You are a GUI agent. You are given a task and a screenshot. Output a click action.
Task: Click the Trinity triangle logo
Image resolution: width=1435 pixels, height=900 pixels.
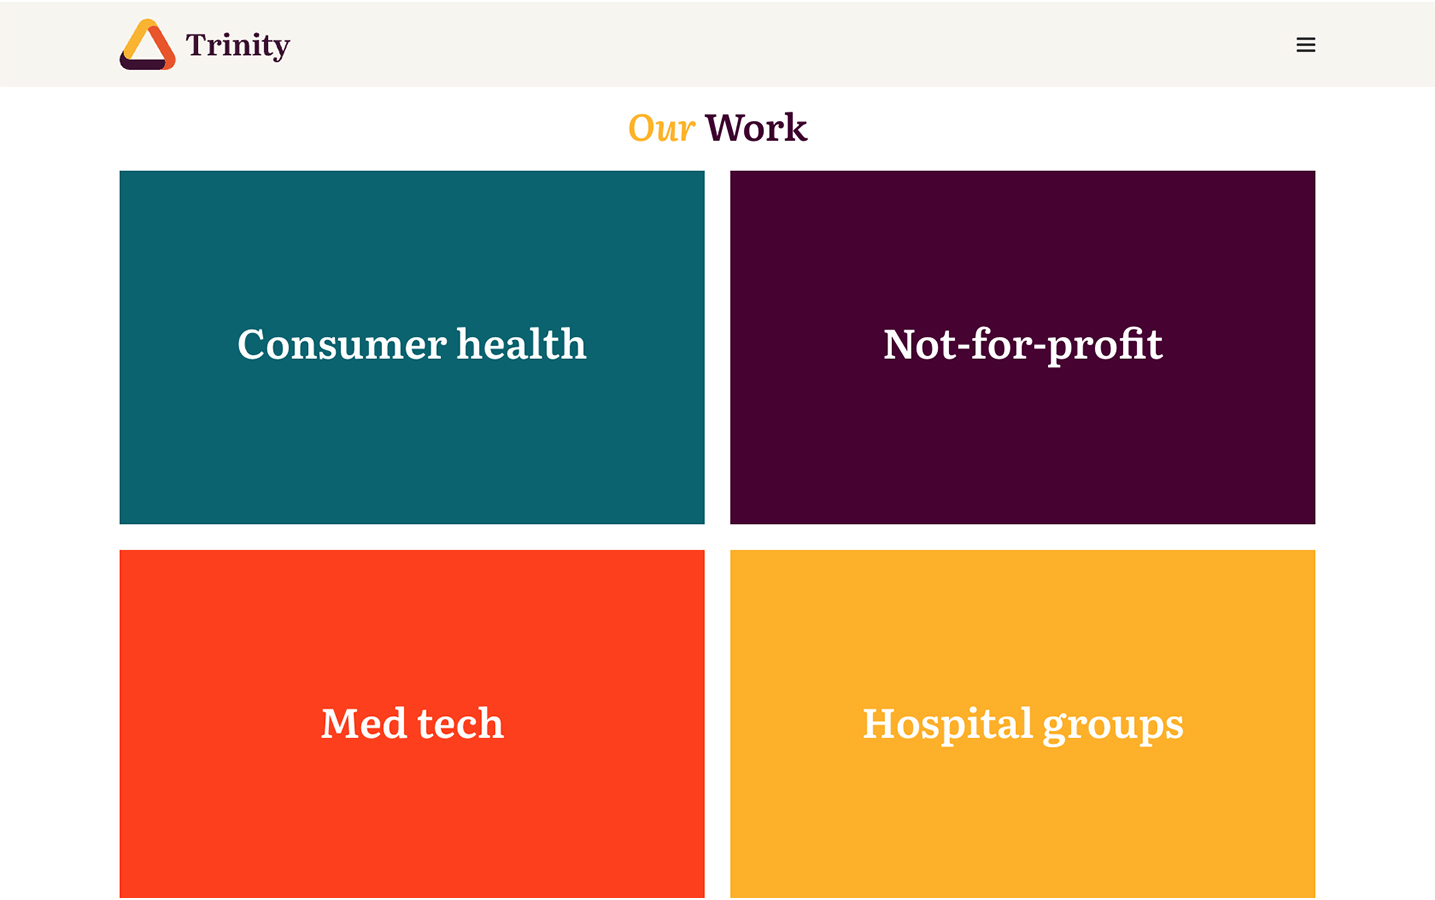148,45
